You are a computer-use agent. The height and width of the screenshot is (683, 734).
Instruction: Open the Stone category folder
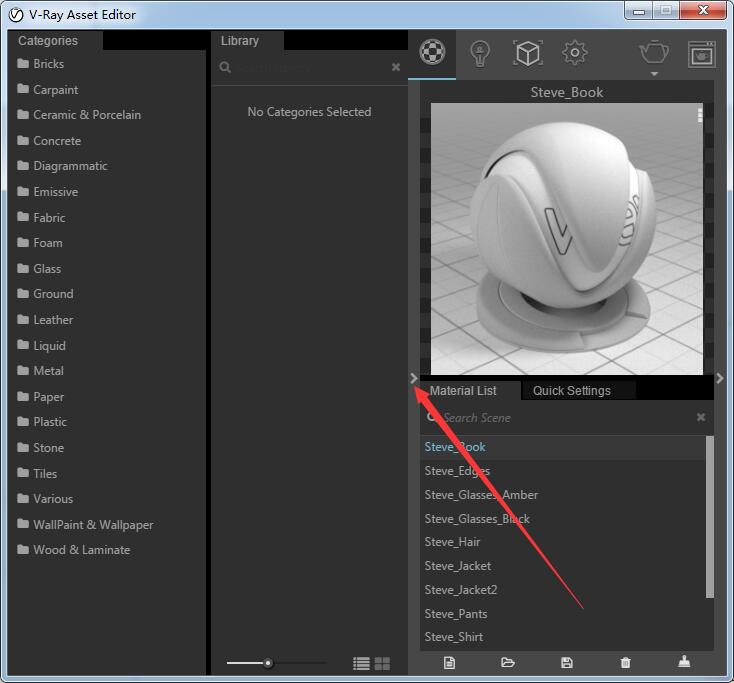[x=40, y=448]
